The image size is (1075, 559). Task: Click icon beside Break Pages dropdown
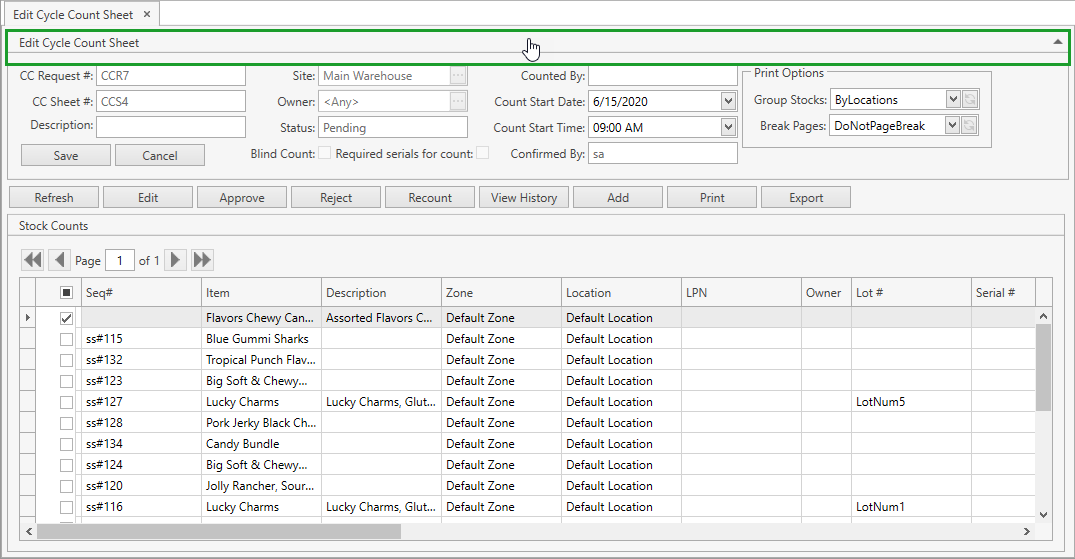coord(970,126)
